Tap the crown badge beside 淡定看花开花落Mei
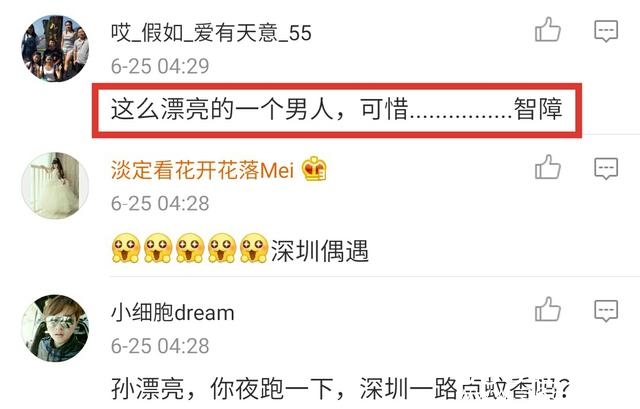The image size is (640, 409). click(314, 169)
